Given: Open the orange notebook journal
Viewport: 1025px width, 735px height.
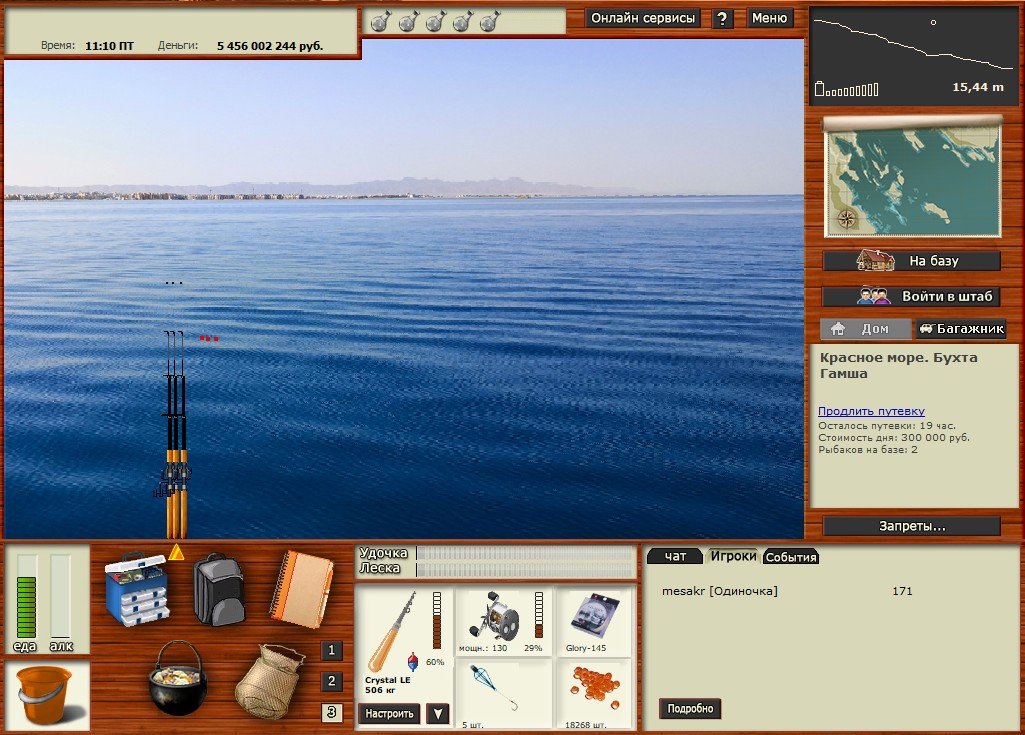Looking at the screenshot, I should (300, 588).
